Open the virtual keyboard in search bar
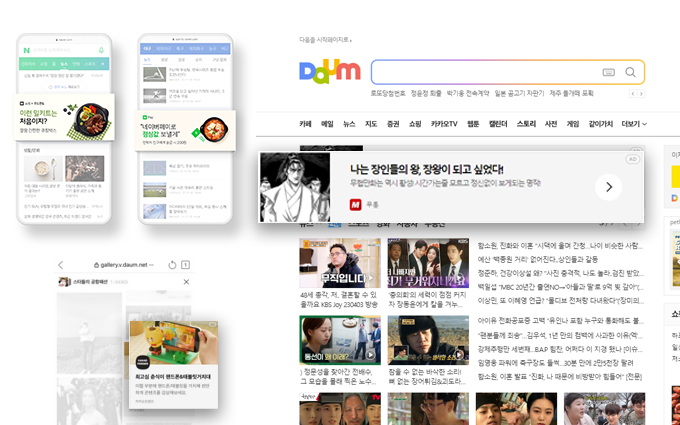The image size is (680, 425). tap(608, 73)
